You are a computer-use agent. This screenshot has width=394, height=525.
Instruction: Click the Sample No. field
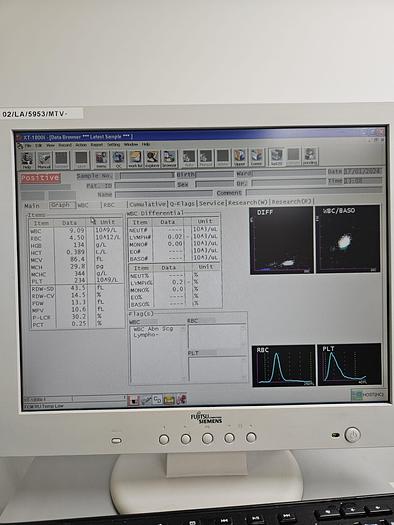point(147,175)
